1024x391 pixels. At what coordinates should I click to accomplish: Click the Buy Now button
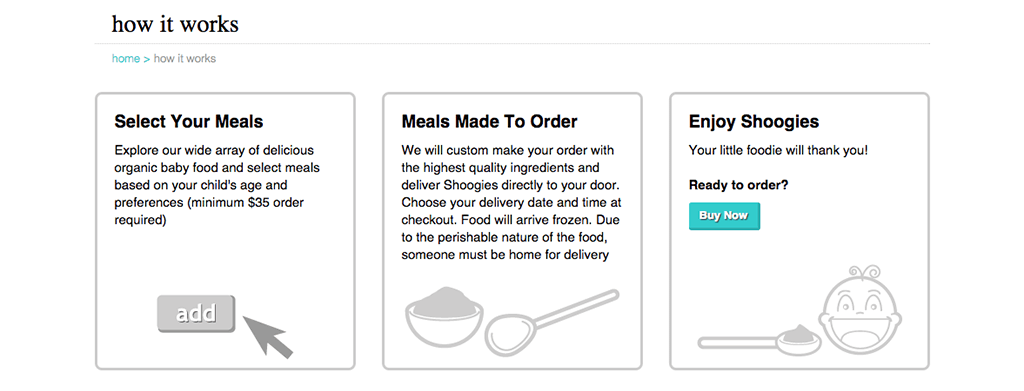[x=724, y=216]
